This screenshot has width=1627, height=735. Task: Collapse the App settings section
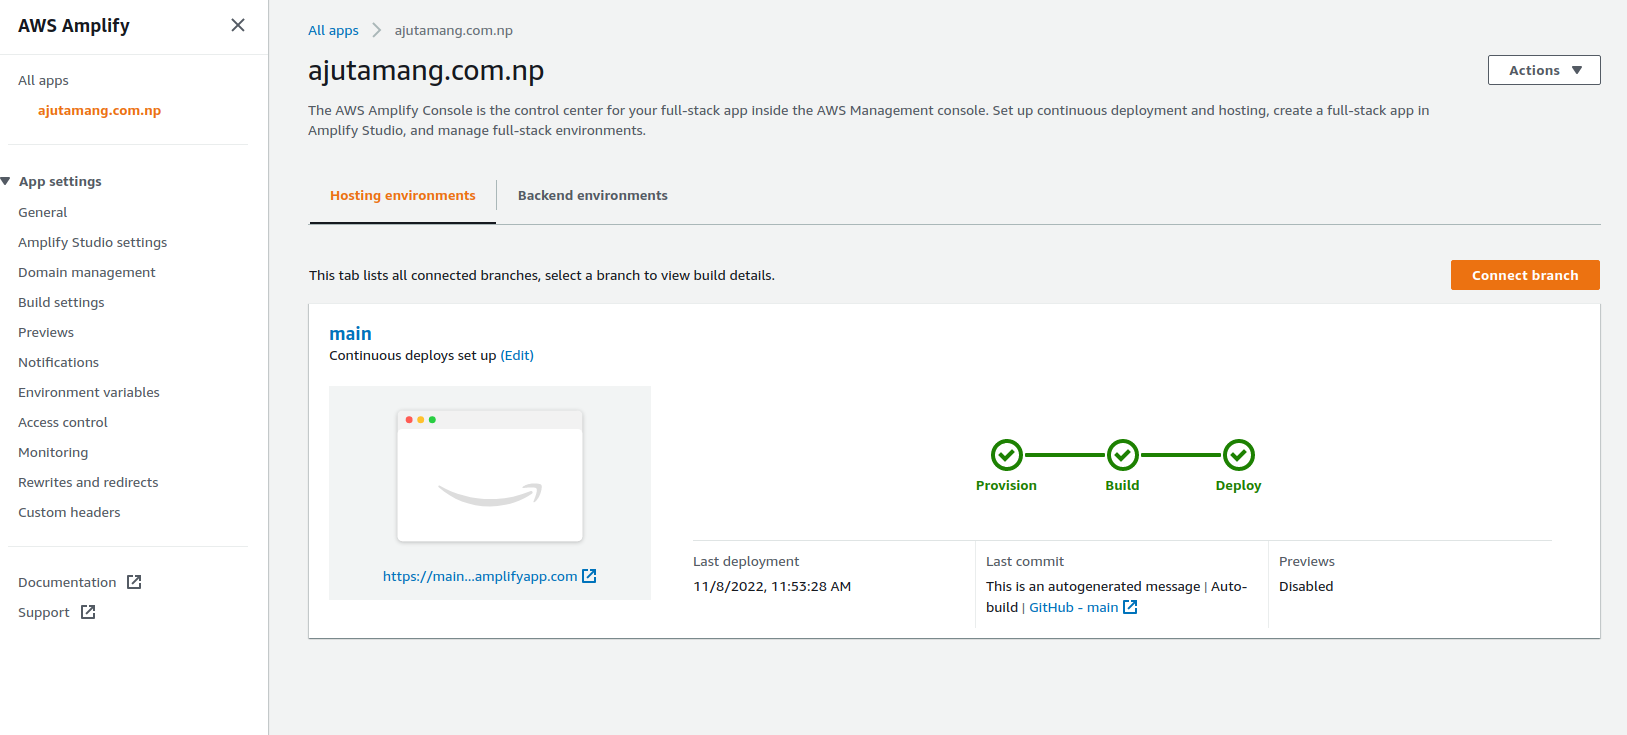coord(6,181)
